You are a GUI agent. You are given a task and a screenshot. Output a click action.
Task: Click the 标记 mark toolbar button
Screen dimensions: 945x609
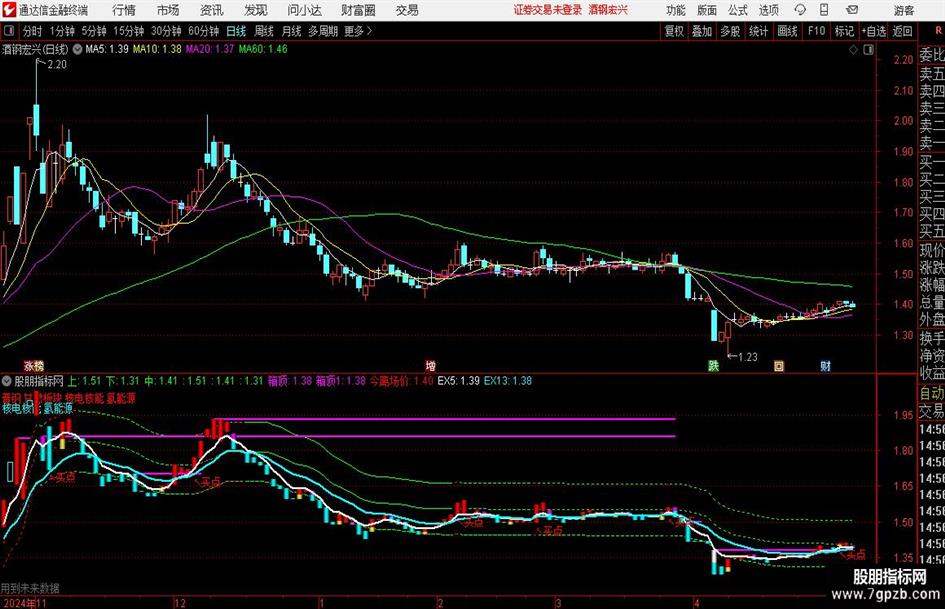coord(844,31)
